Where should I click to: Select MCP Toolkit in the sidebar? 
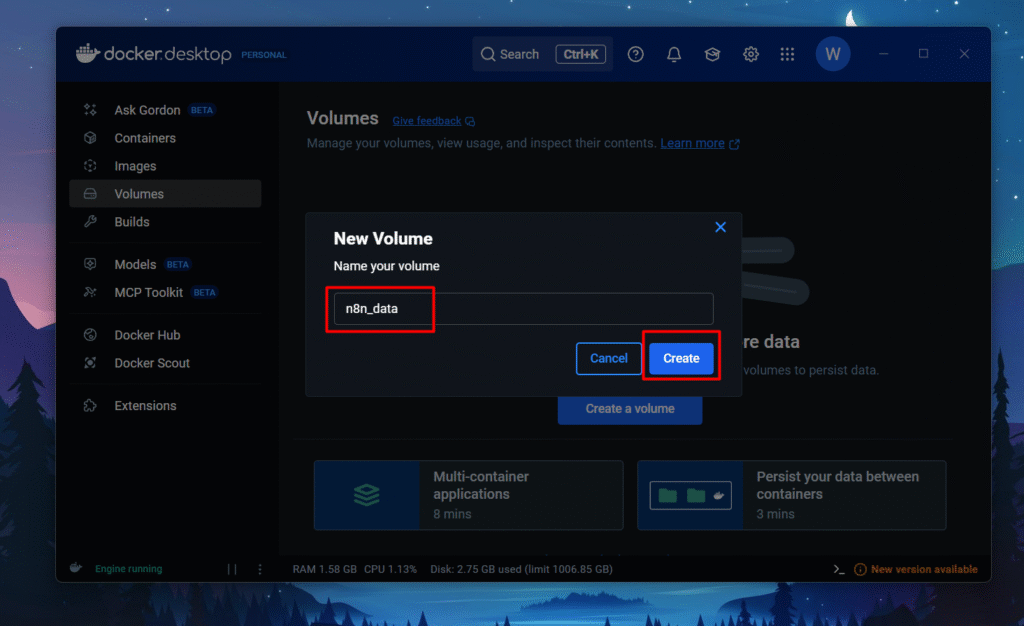click(x=148, y=292)
